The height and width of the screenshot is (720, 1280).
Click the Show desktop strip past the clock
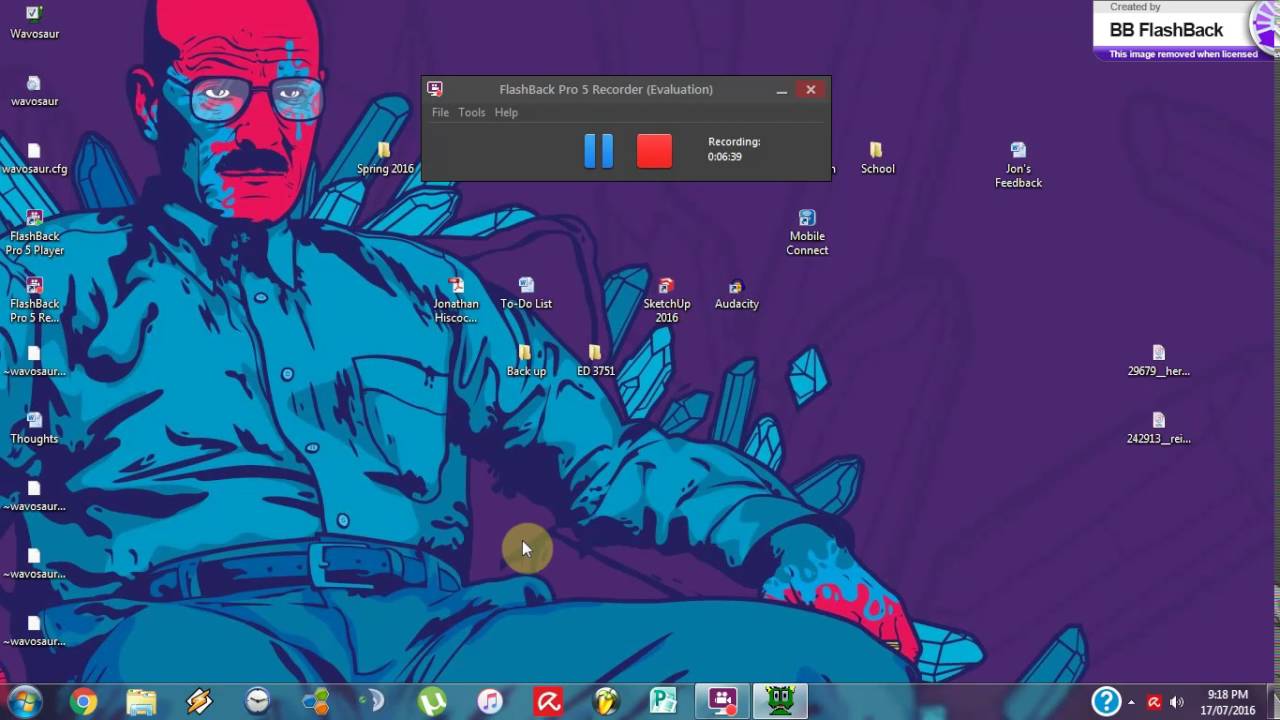(x=1273, y=702)
